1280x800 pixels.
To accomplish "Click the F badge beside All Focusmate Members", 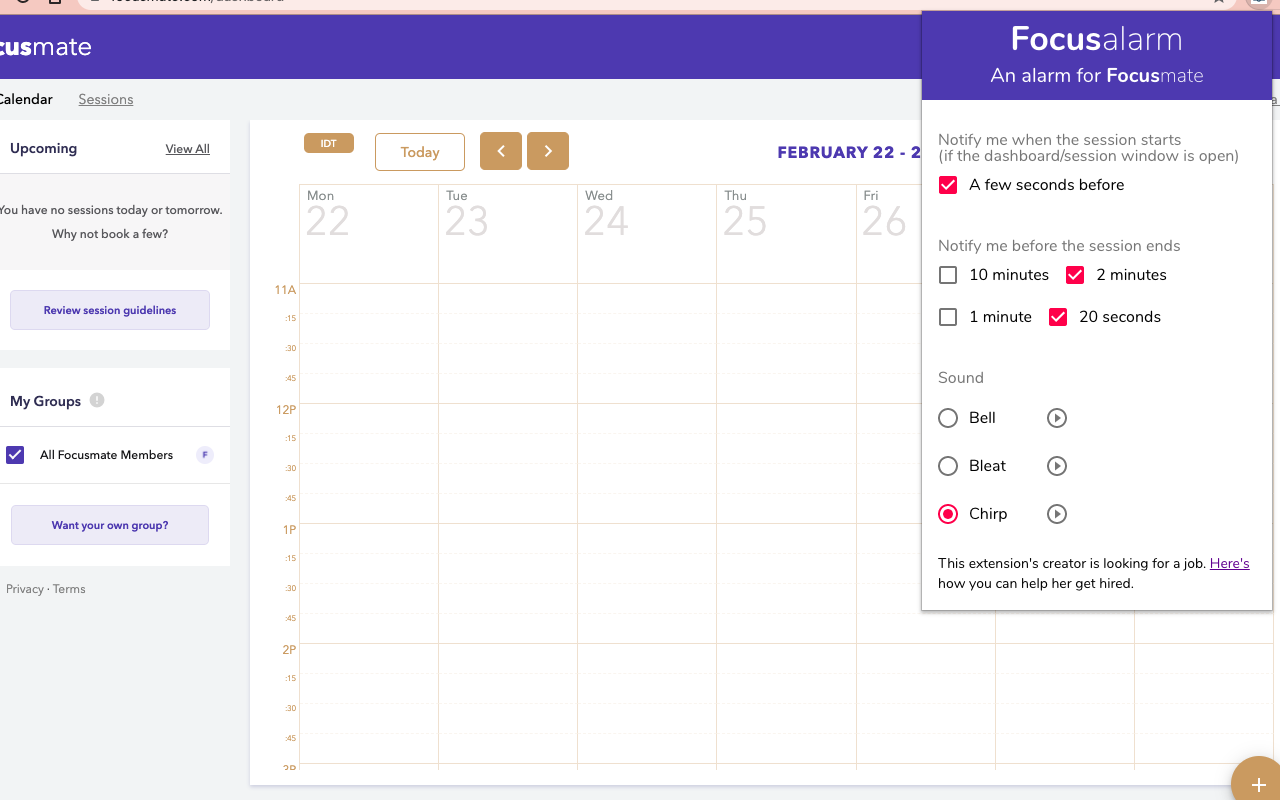I will tap(204, 455).
